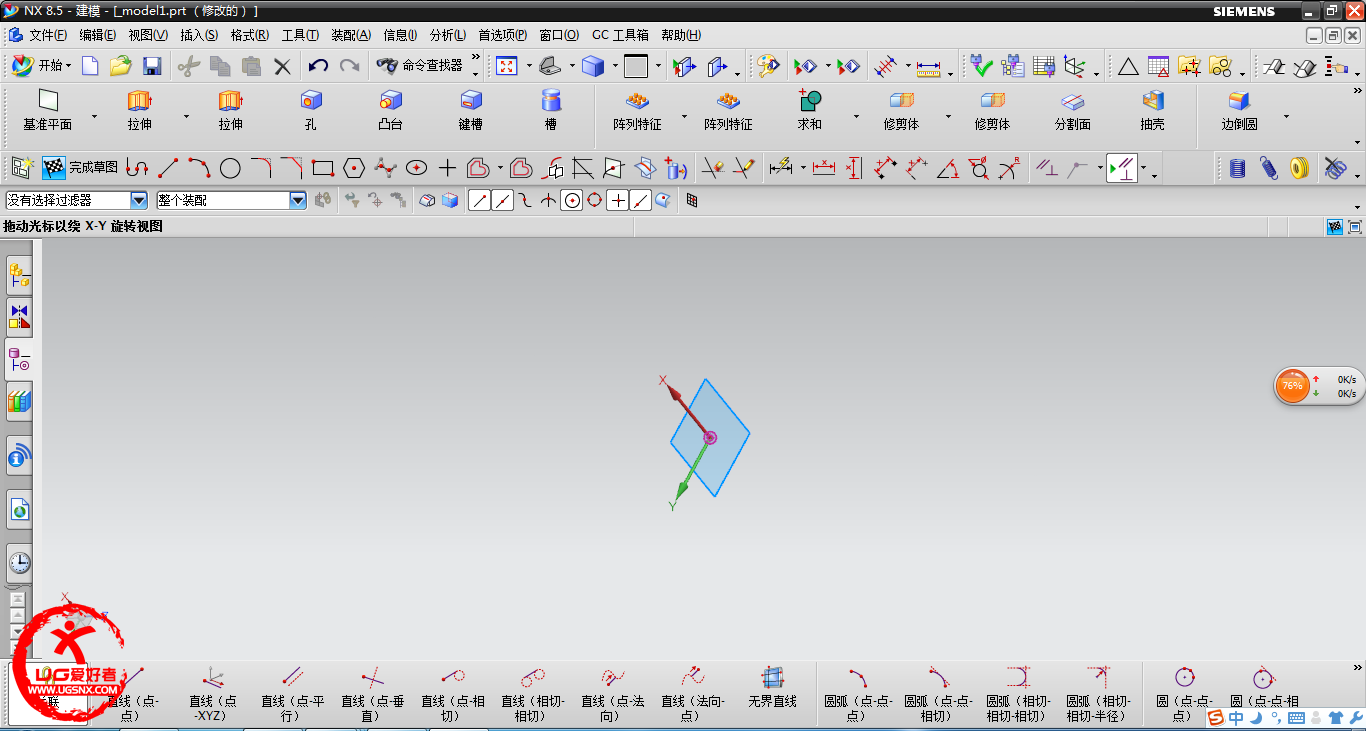
Task: Open the 命令查找器 command finder
Action: coord(421,66)
